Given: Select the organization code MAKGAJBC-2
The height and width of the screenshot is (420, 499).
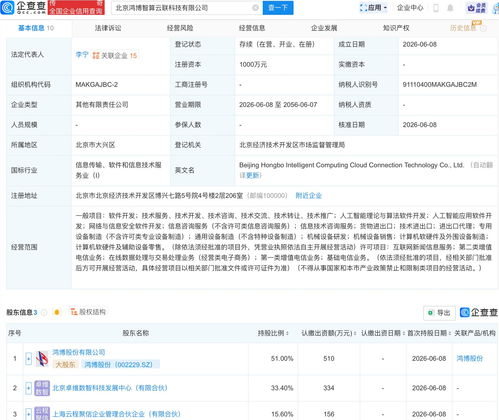Looking at the screenshot, I should (97, 85).
